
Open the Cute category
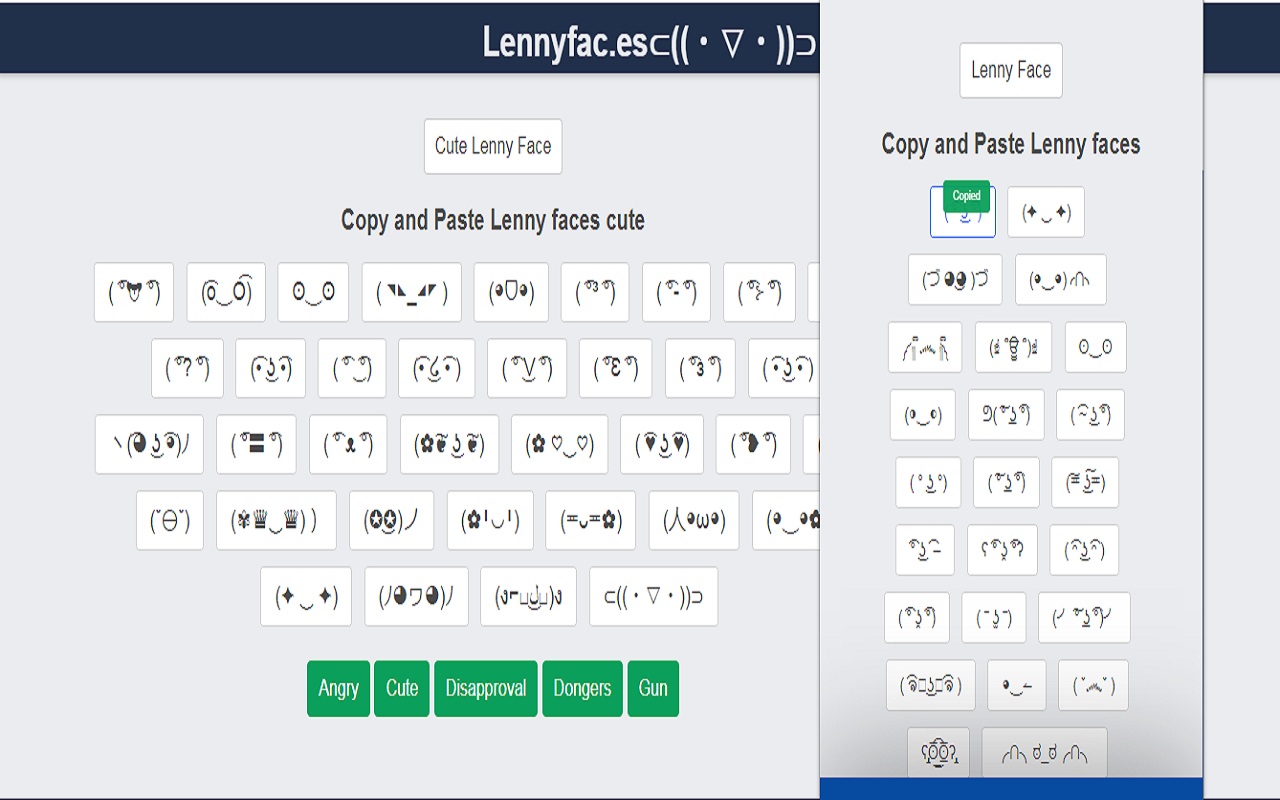point(402,688)
